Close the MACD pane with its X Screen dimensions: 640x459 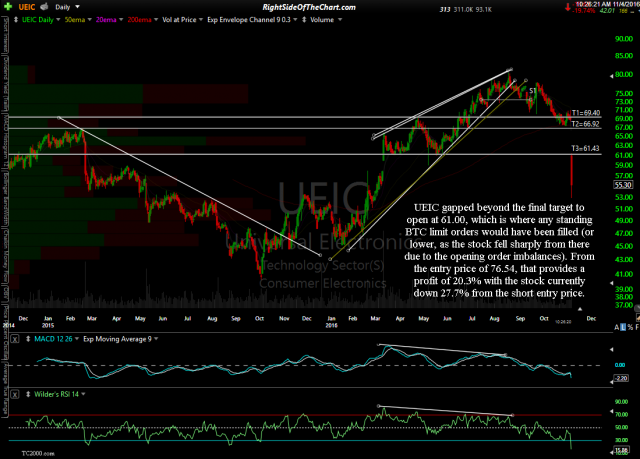(x=15, y=339)
